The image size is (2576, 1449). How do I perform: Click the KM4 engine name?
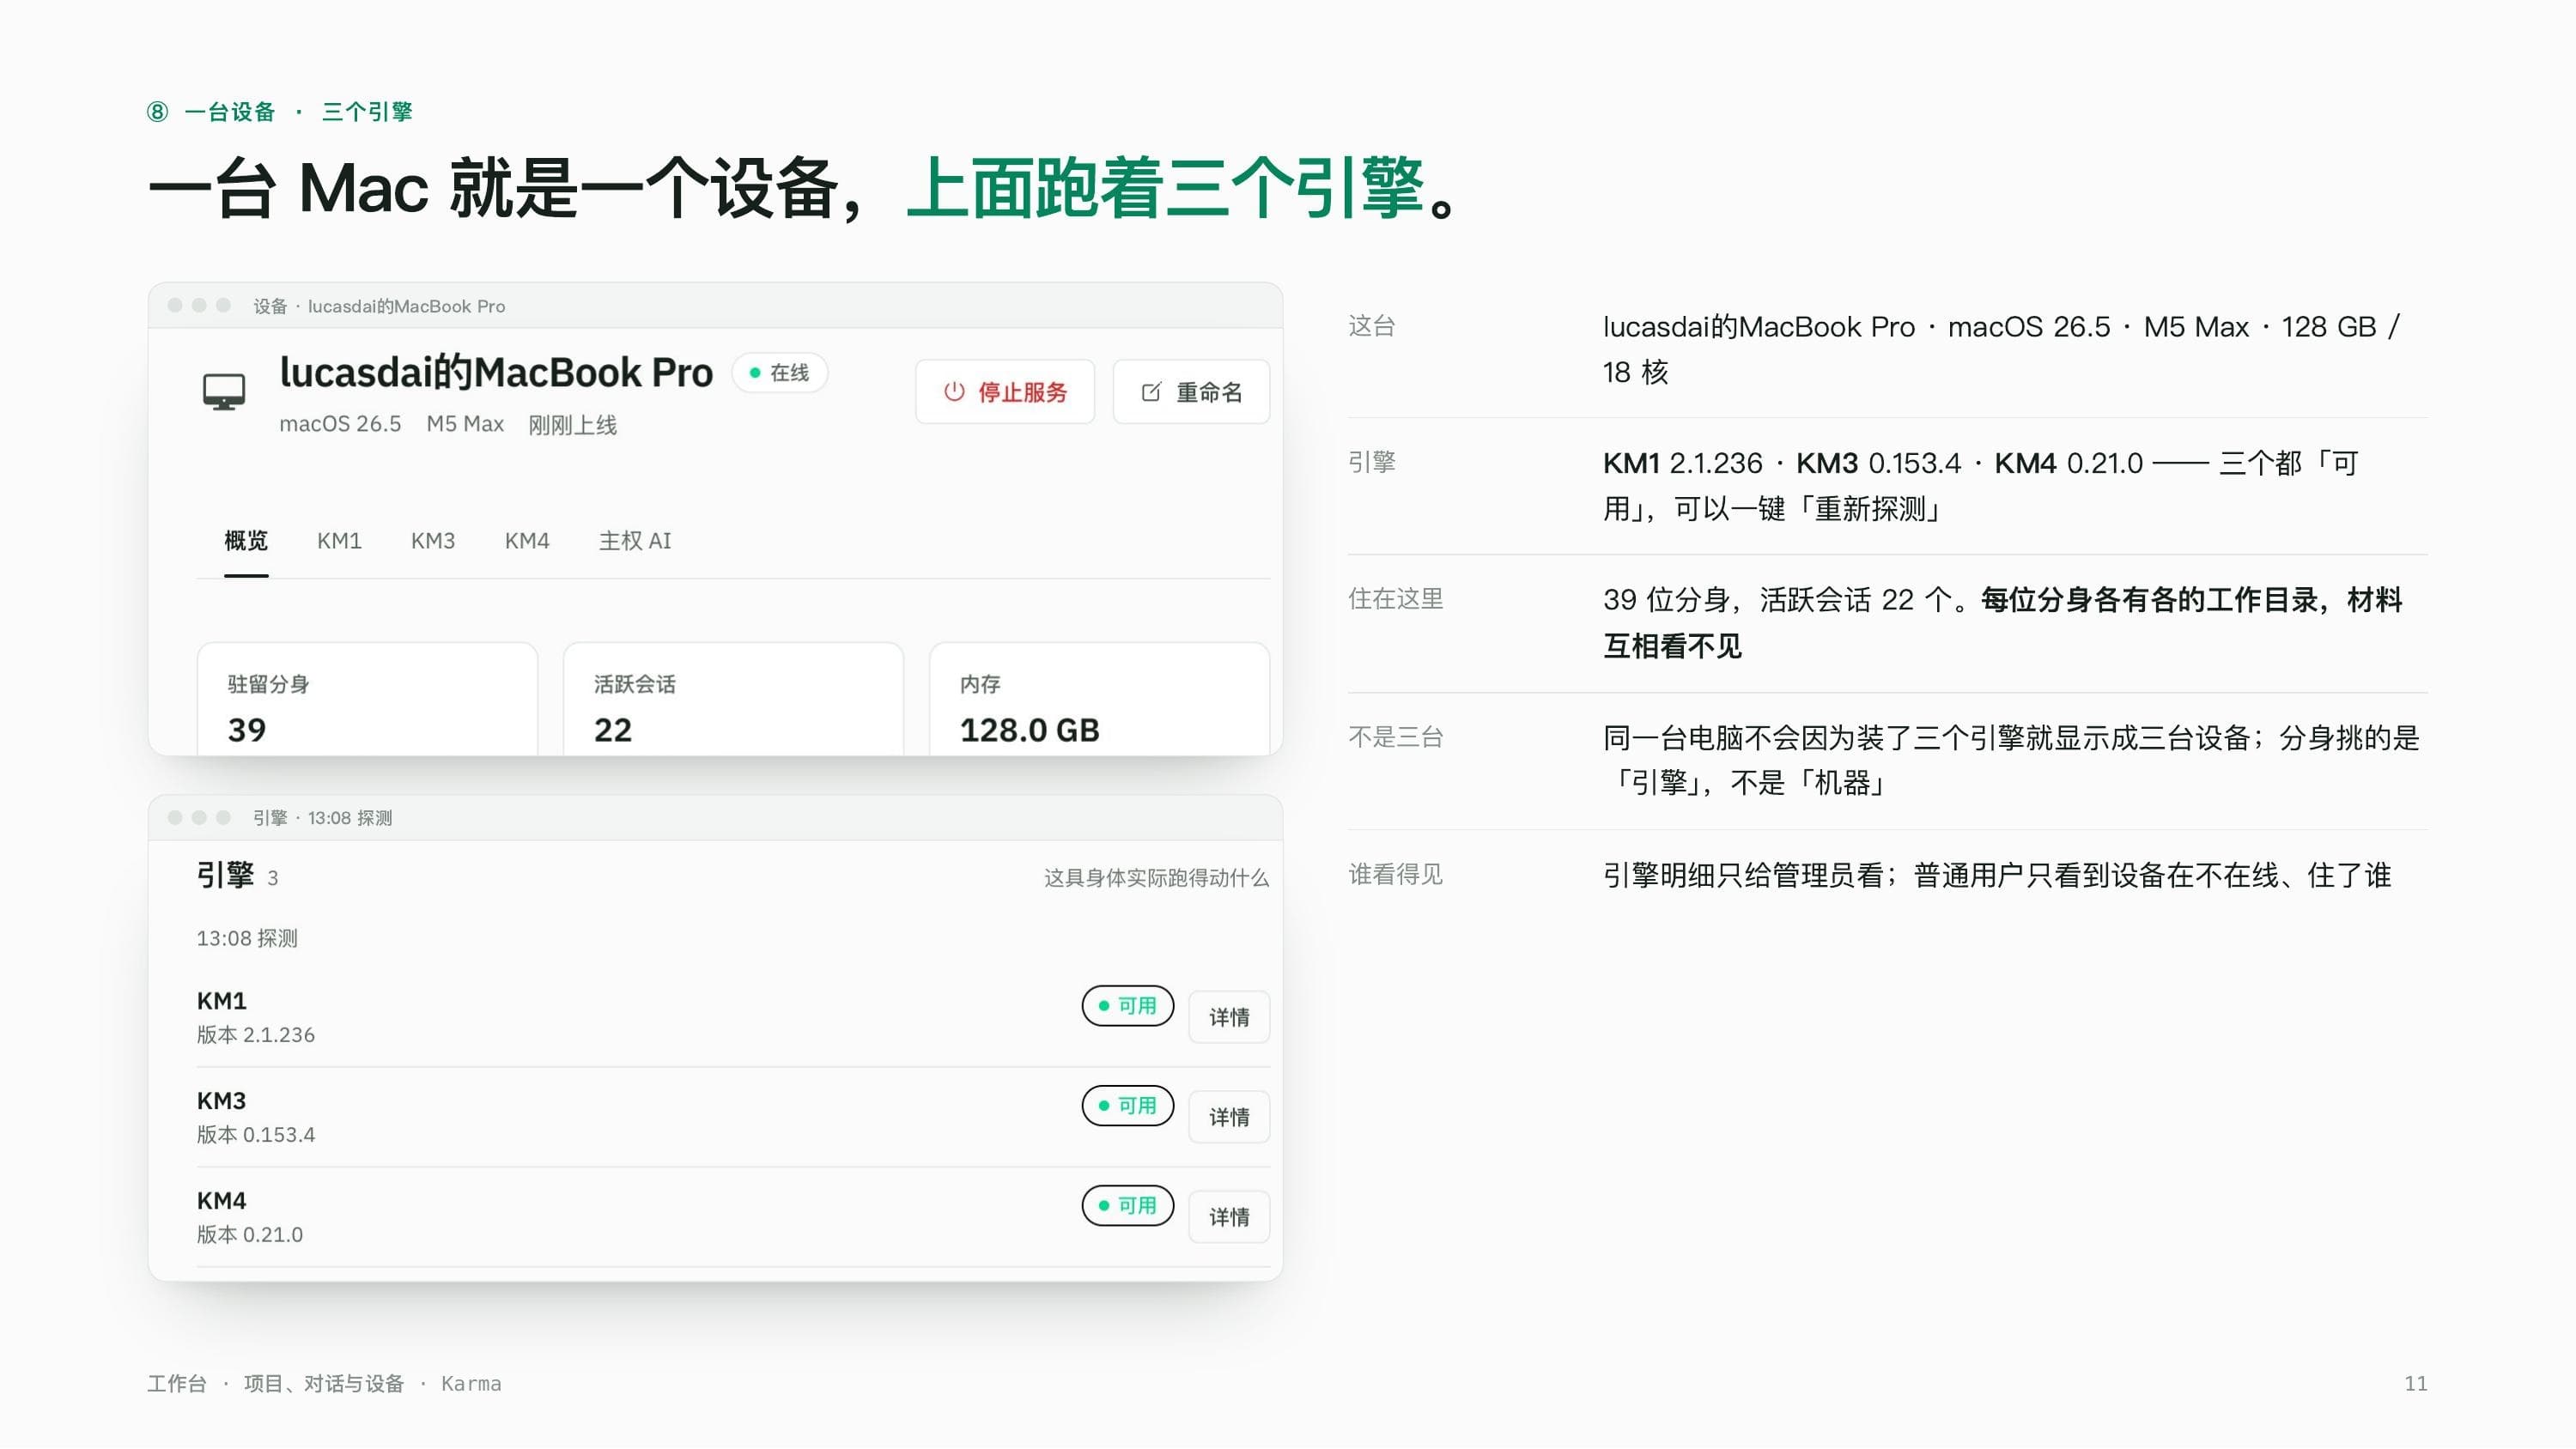click(222, 1201)
